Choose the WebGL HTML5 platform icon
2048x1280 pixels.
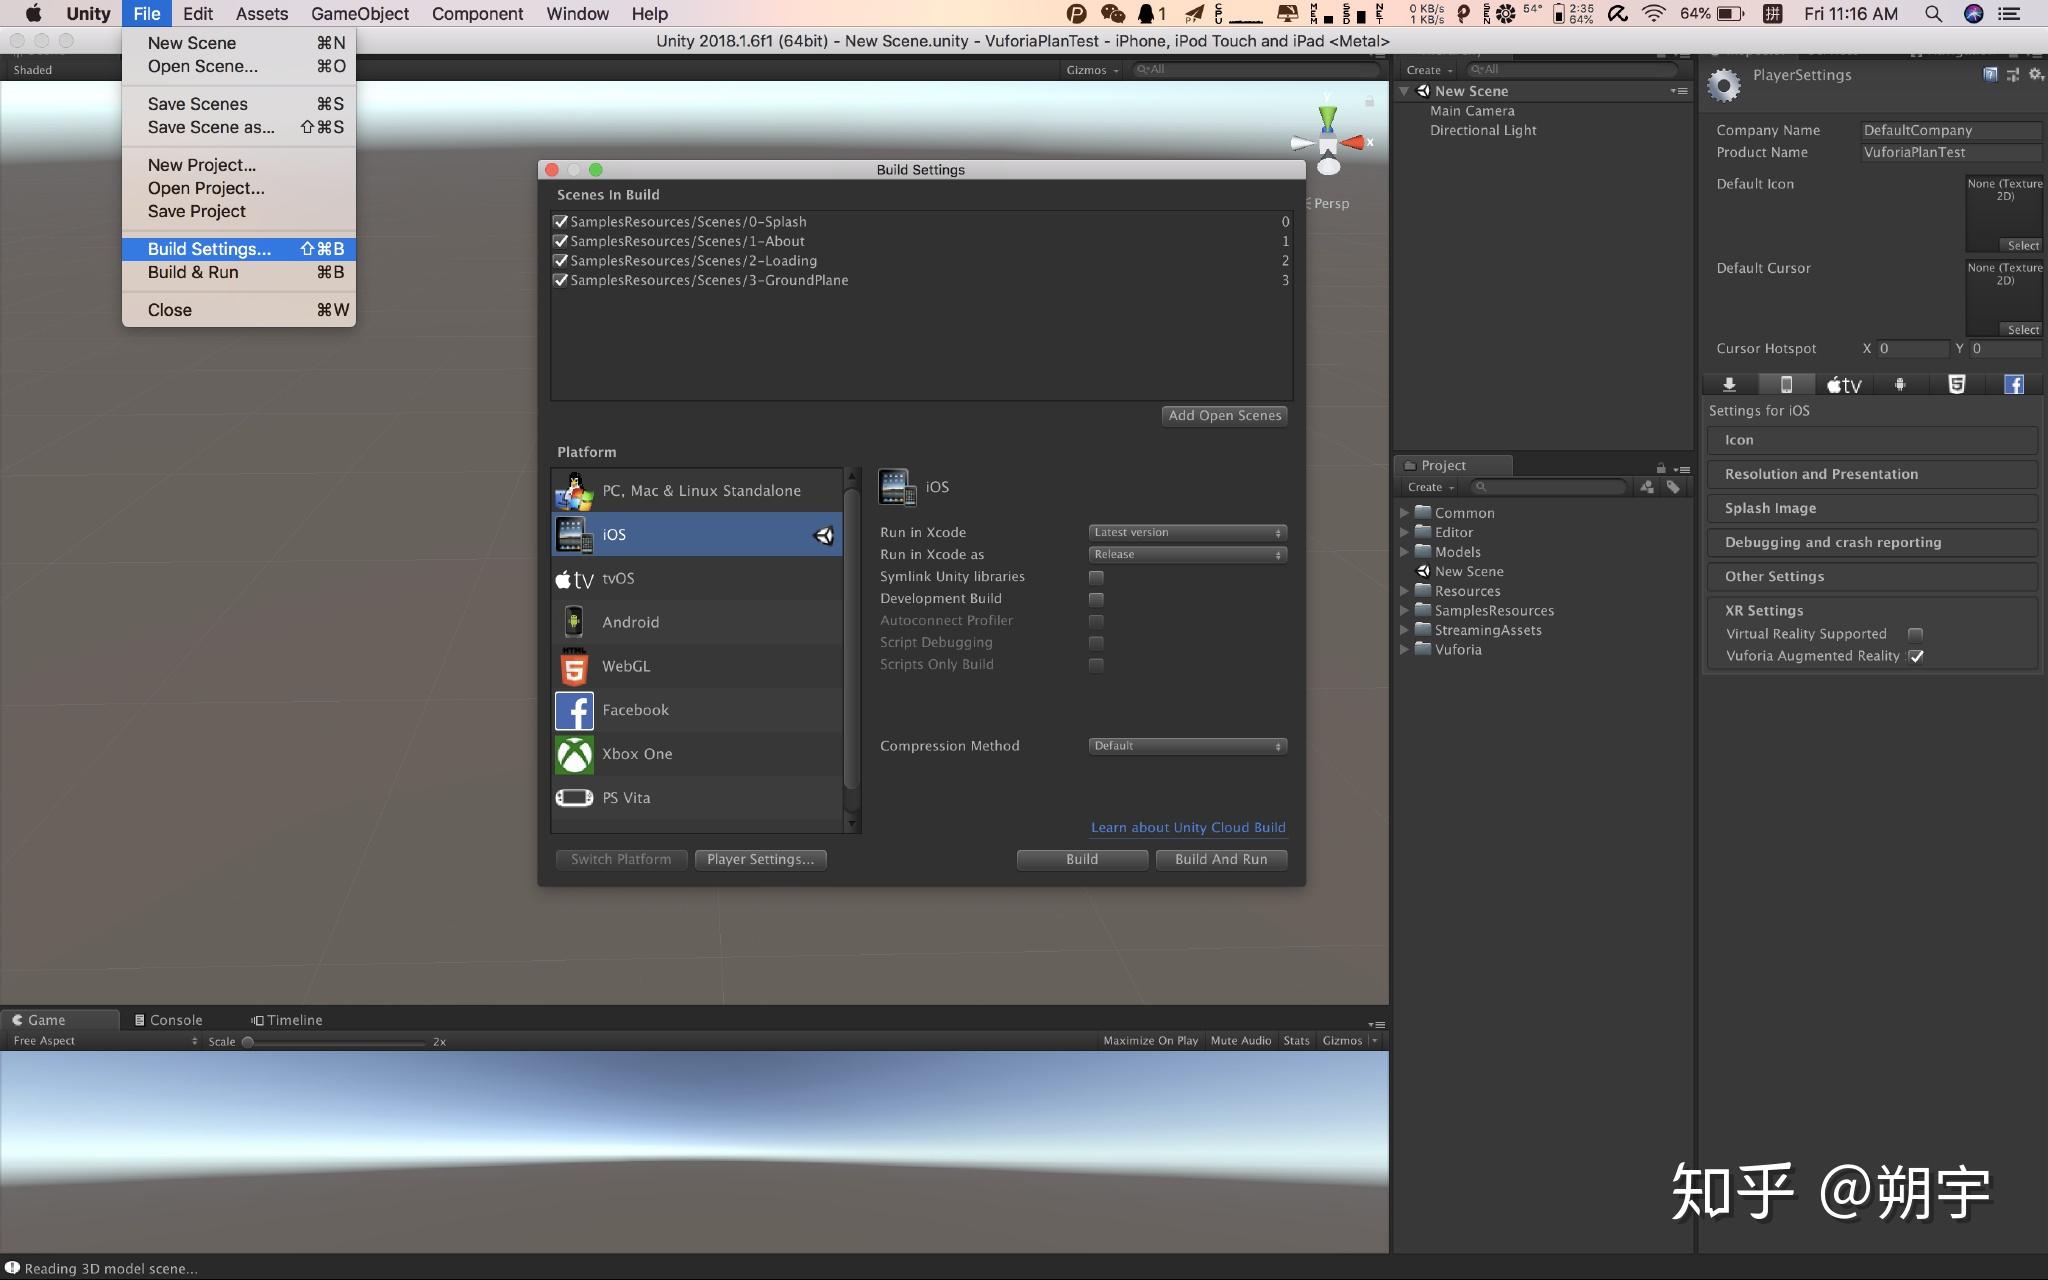pyautogui.click(x=574, y=666)
